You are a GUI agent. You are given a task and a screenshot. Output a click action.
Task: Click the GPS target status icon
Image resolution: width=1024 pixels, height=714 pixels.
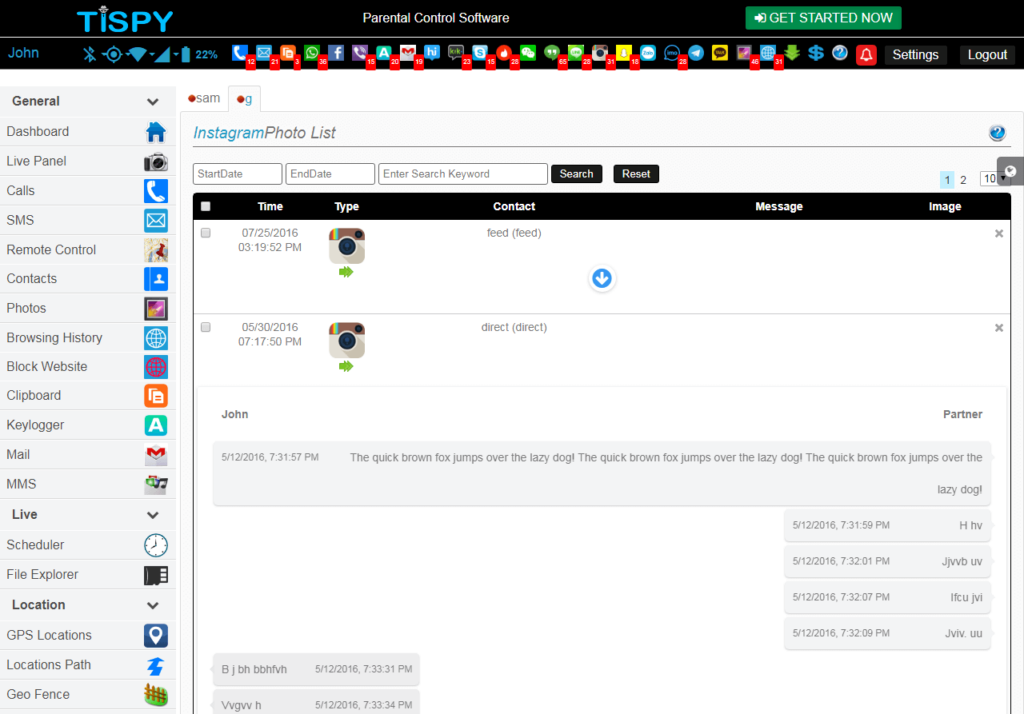click(x=113, y=54)
